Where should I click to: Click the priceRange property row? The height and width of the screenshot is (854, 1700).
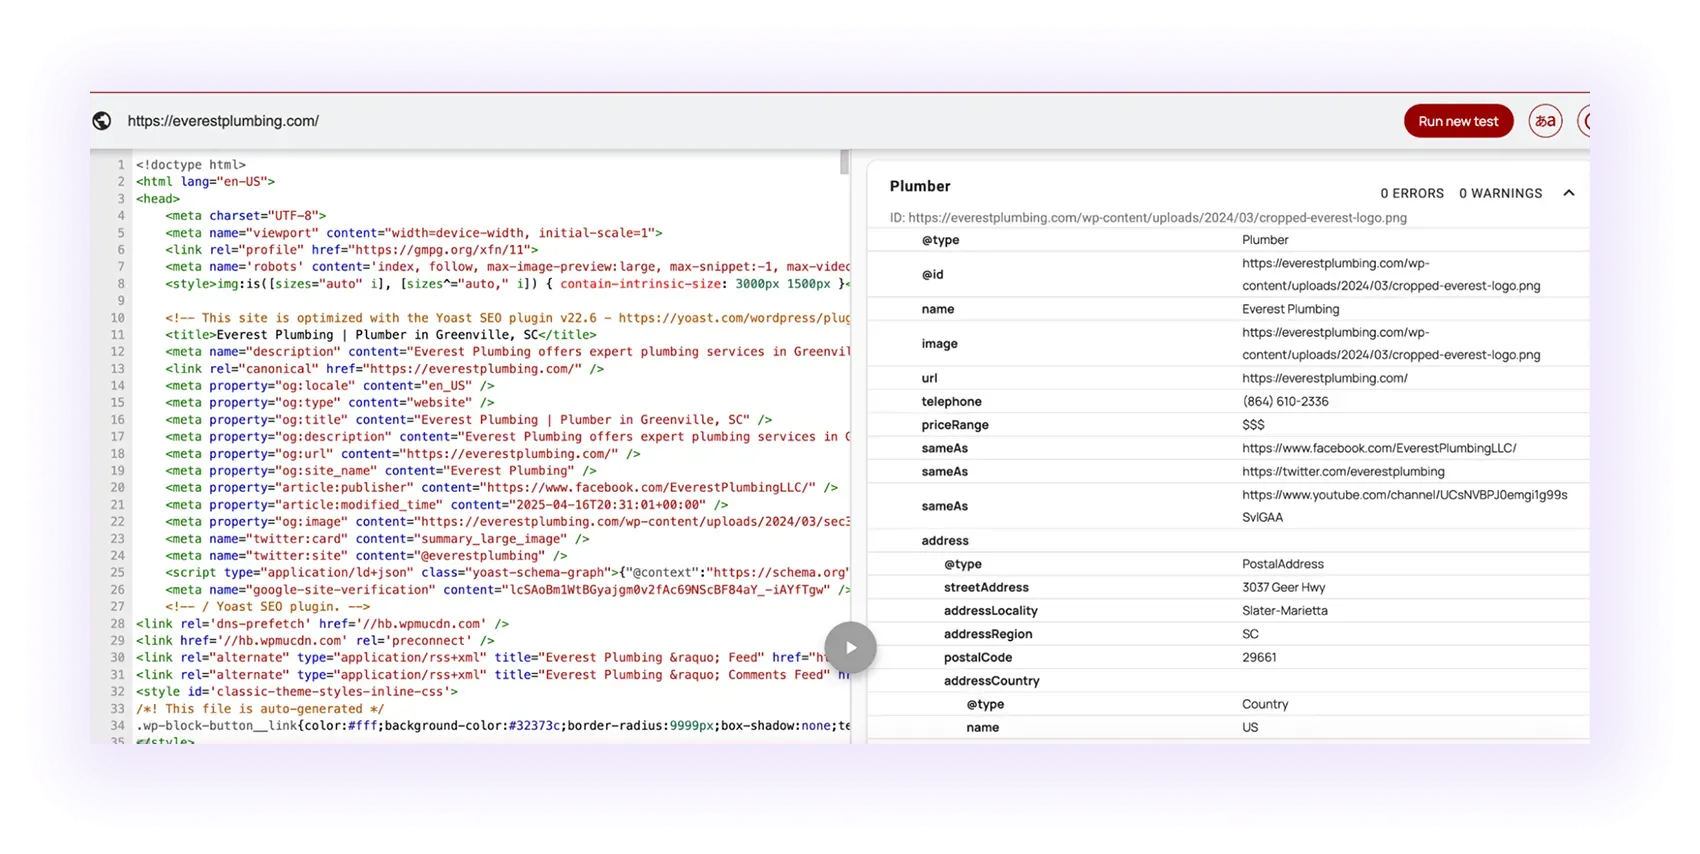coord(1228,424)
